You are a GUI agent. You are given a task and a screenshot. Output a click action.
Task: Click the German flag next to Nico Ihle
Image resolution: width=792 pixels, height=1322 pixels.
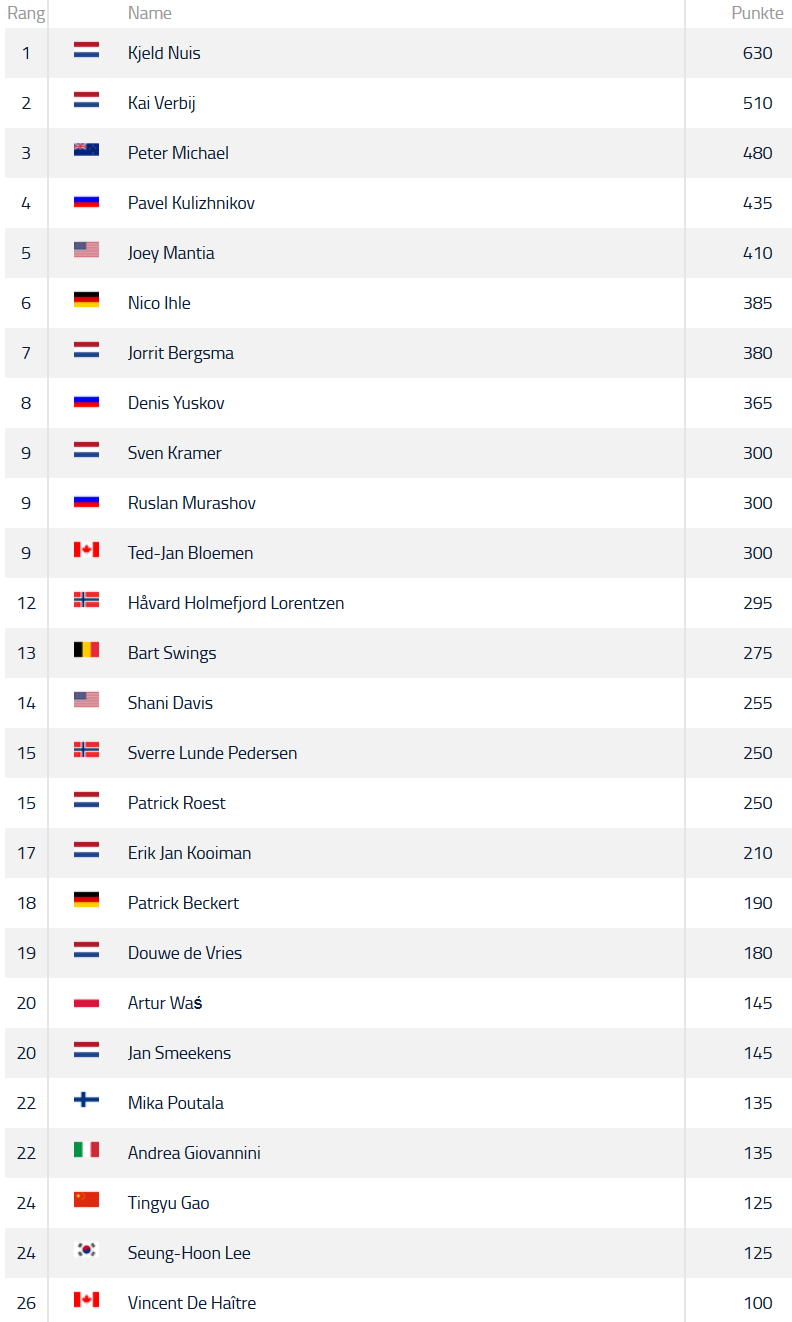(x=86, y=300)
